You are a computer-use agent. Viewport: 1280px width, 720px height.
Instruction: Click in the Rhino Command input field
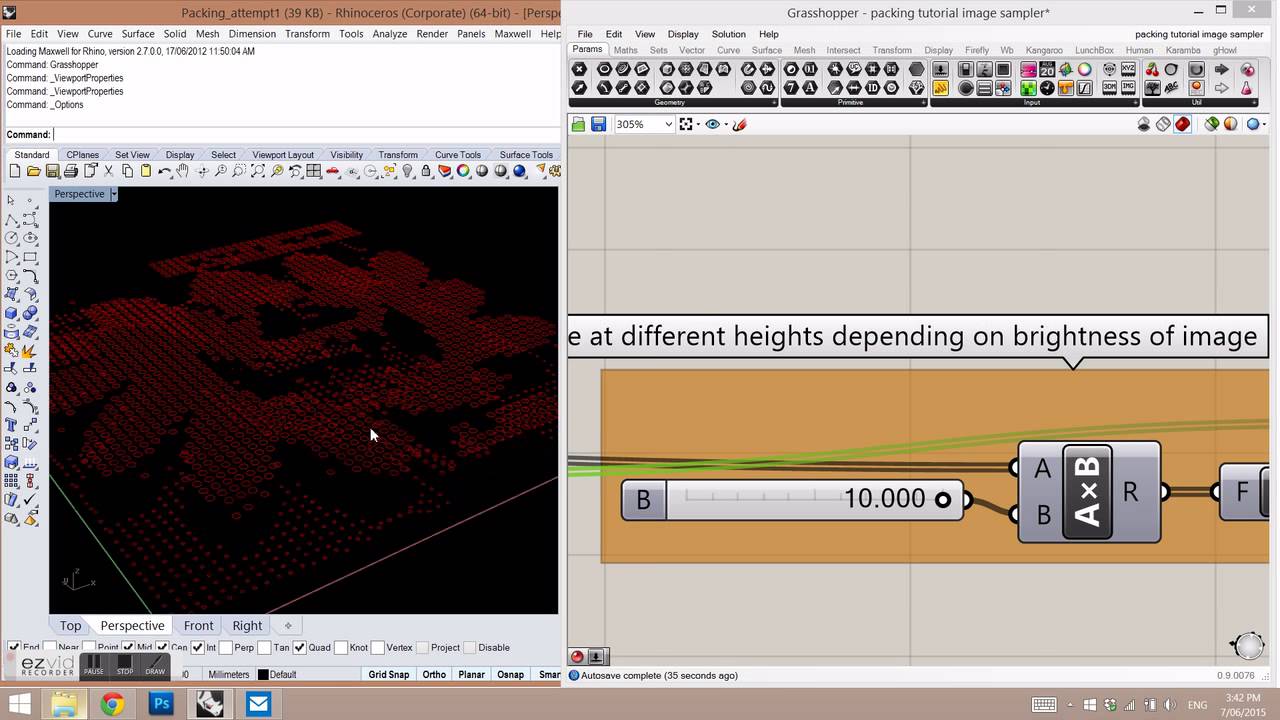pyautogui.click(x=305, y=135)
